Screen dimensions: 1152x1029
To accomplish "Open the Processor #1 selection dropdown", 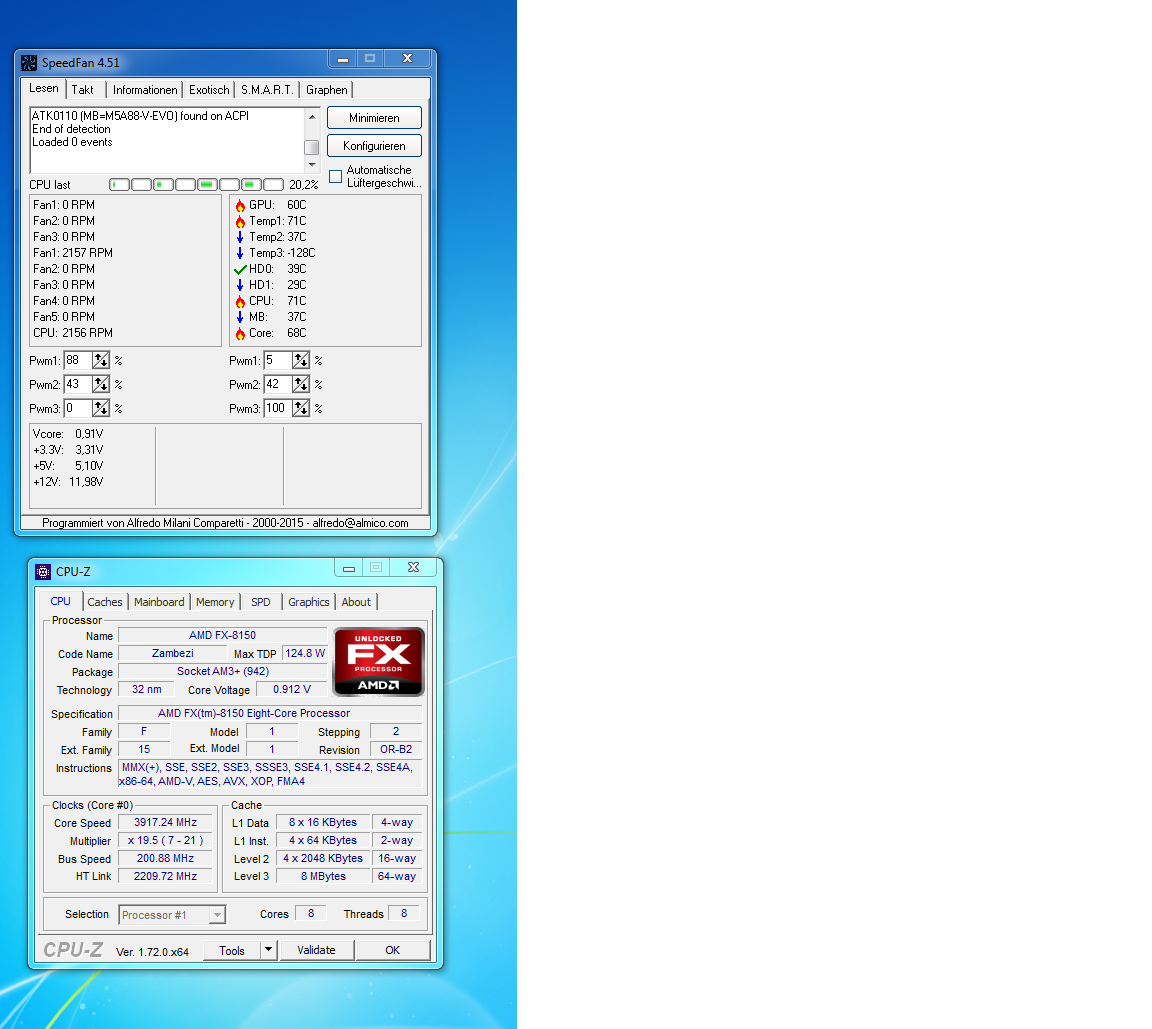I will point(217,914).
